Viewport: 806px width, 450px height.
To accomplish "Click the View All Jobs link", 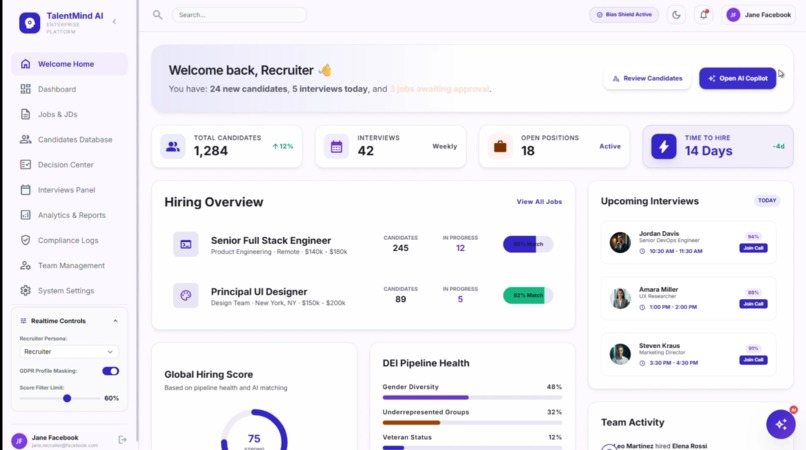I will click(x=539, y=202).
